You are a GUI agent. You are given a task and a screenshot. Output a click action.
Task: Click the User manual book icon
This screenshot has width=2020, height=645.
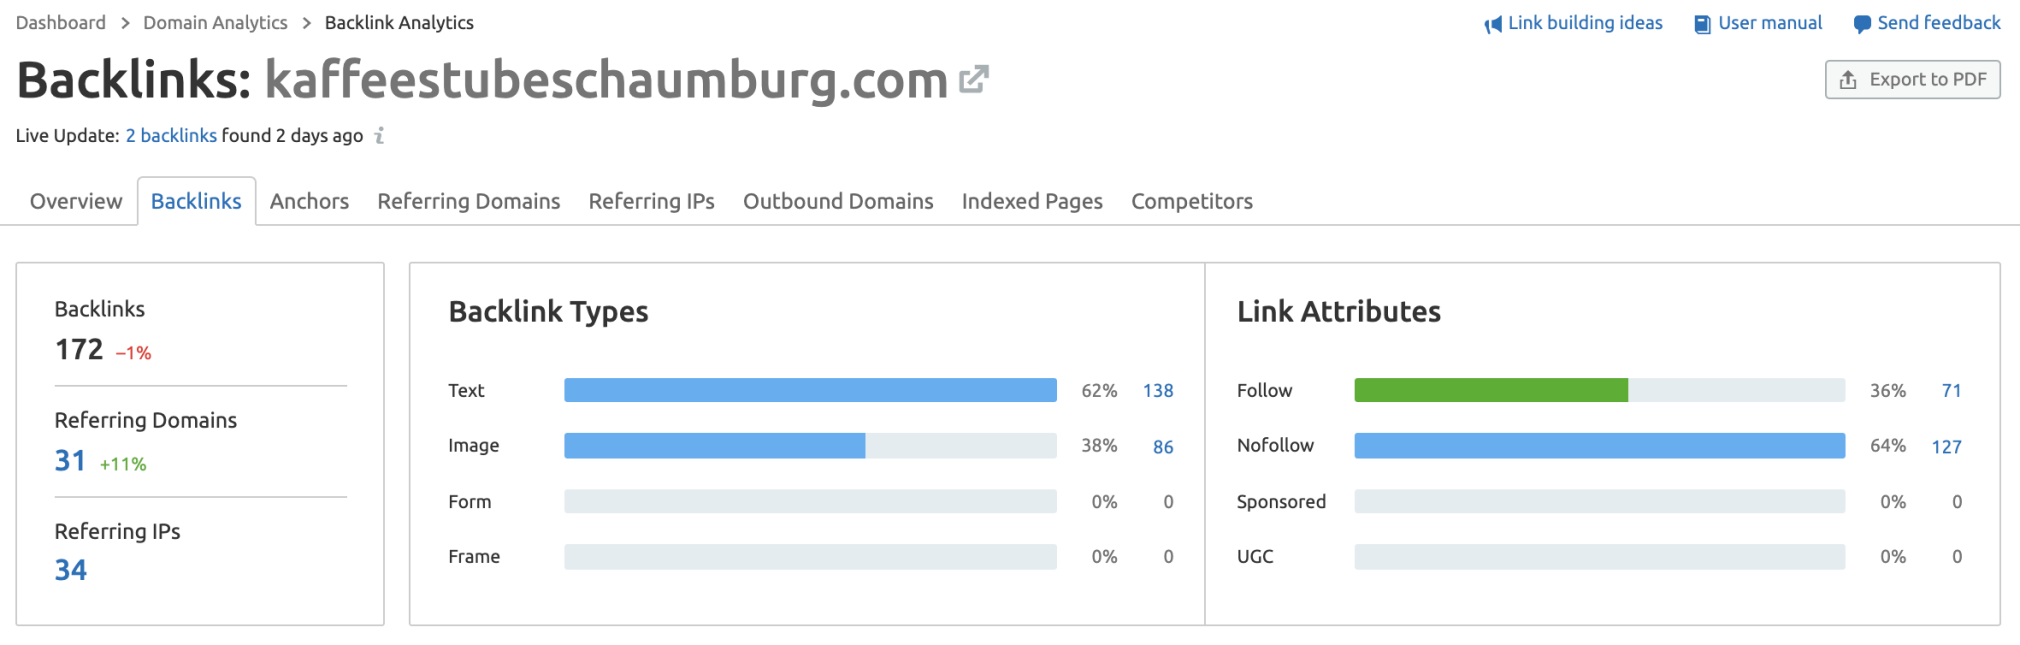(x=1702, y=24)
